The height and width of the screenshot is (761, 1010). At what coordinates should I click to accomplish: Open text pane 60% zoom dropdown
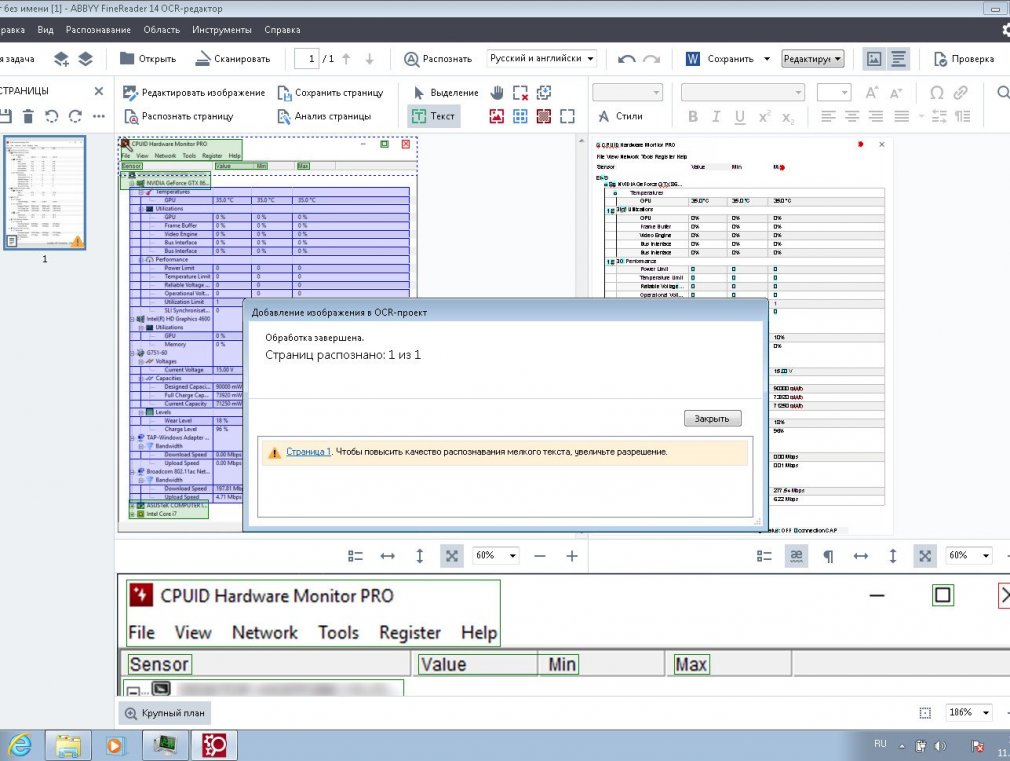coord(969,555)
